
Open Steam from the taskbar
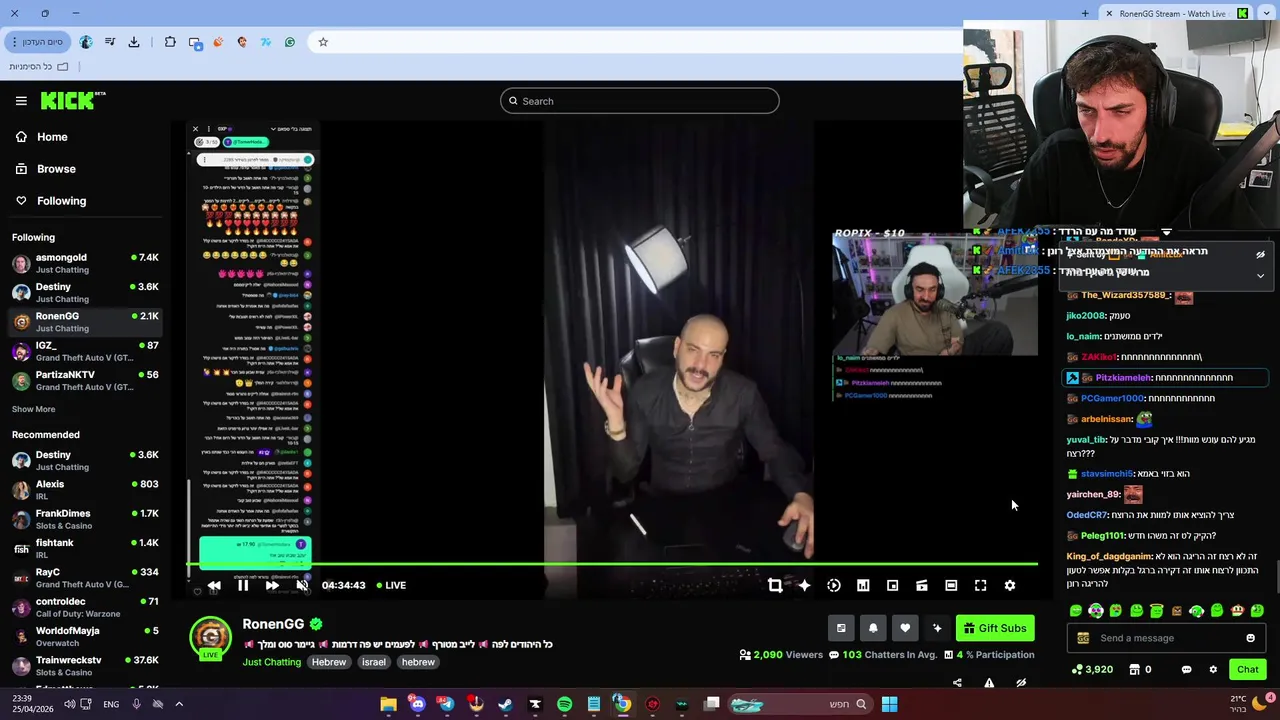[x=505, y=704]
